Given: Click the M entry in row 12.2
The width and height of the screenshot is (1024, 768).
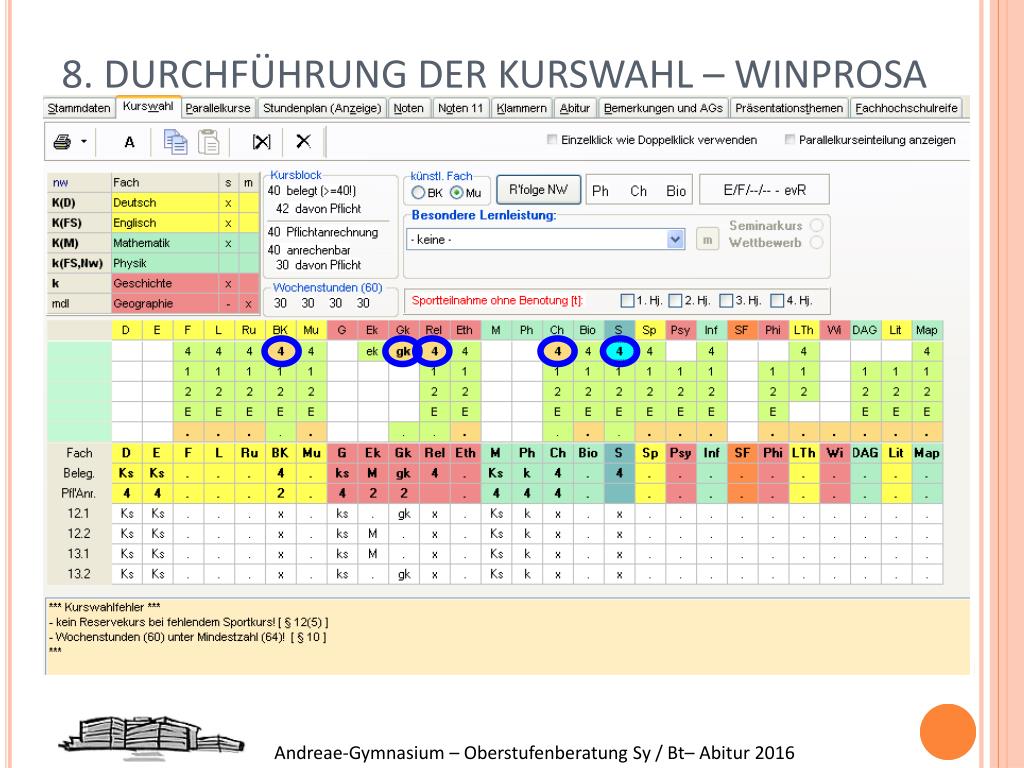Looking at the screenshot, I should click(x=372, y=534).
